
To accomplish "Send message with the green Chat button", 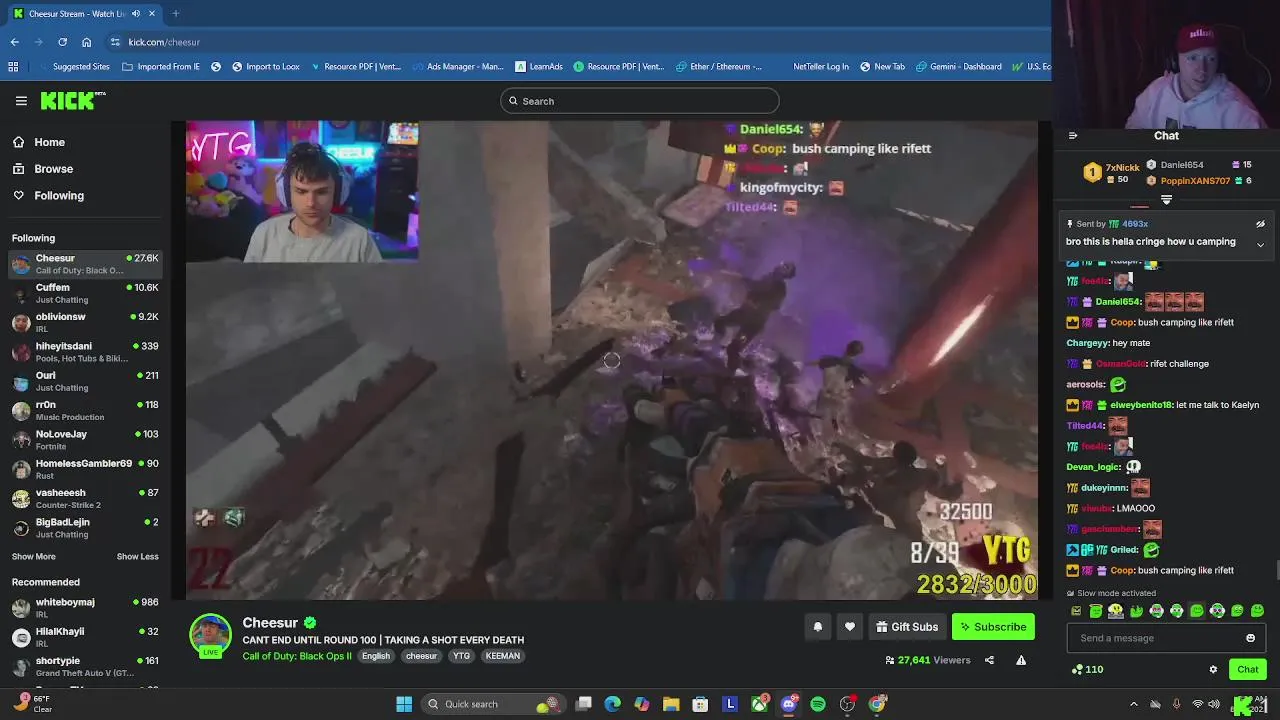I will click(x=1248, y=669).
